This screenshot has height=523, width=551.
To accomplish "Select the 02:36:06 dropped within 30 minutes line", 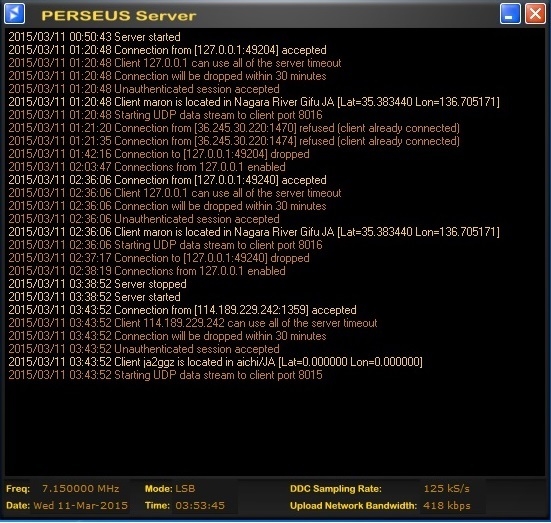I will [168, 206].
